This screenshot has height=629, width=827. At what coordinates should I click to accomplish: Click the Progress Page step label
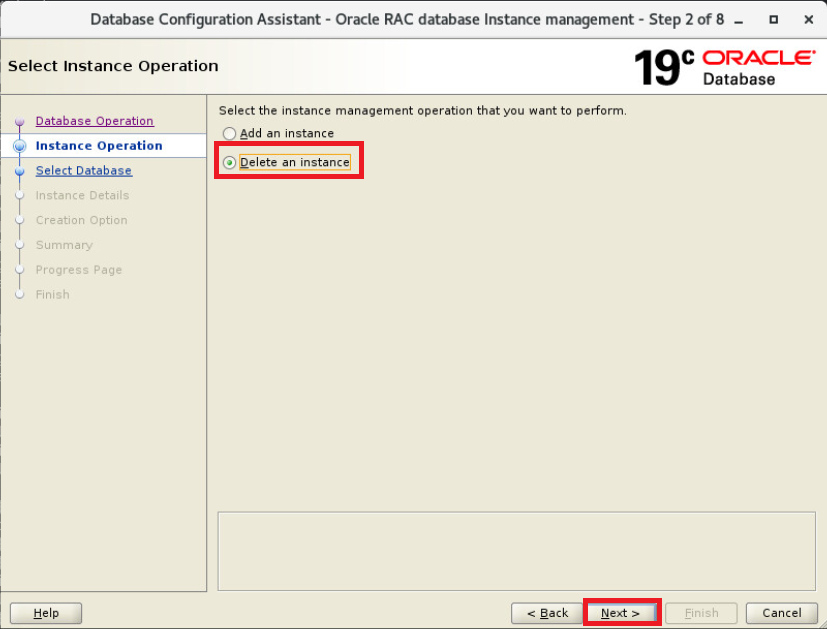click(79, 269)
